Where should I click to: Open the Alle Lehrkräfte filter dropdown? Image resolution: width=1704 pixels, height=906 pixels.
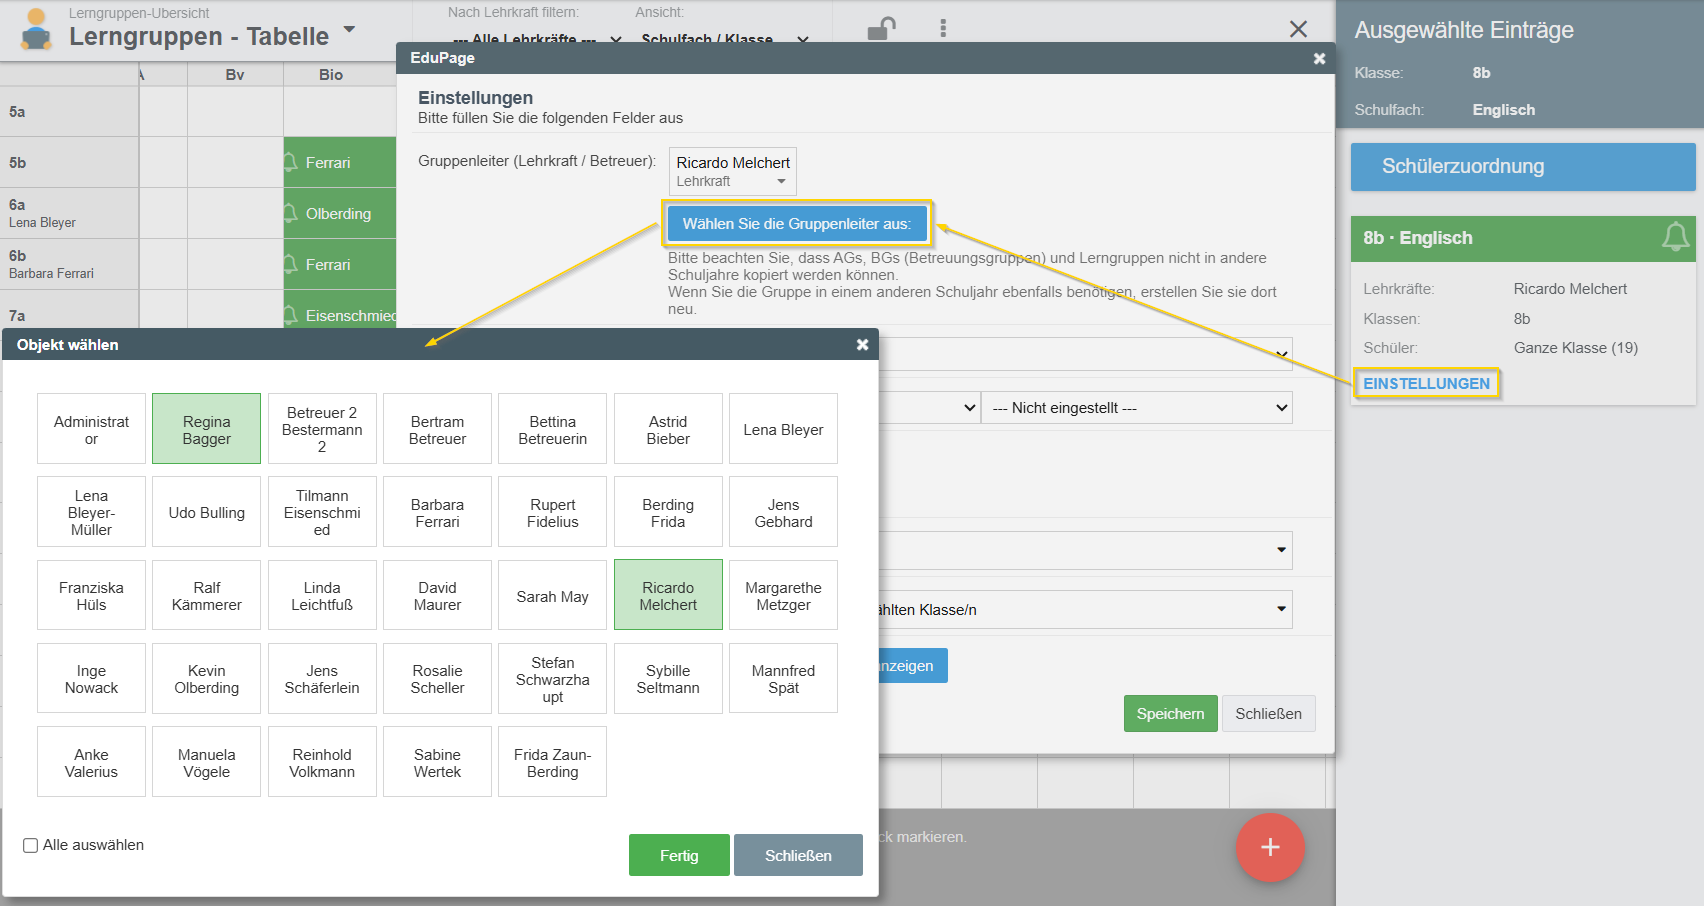(537, 39)
